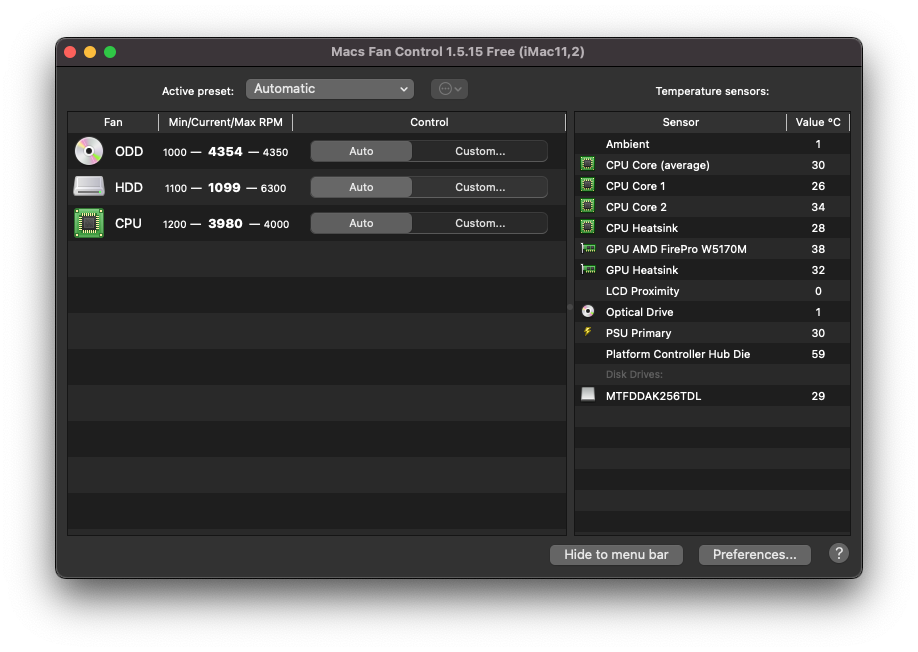The width and height of the screenshot is (918, 652).
Task: Click the Sensor column header
Action: pos(680,122)
